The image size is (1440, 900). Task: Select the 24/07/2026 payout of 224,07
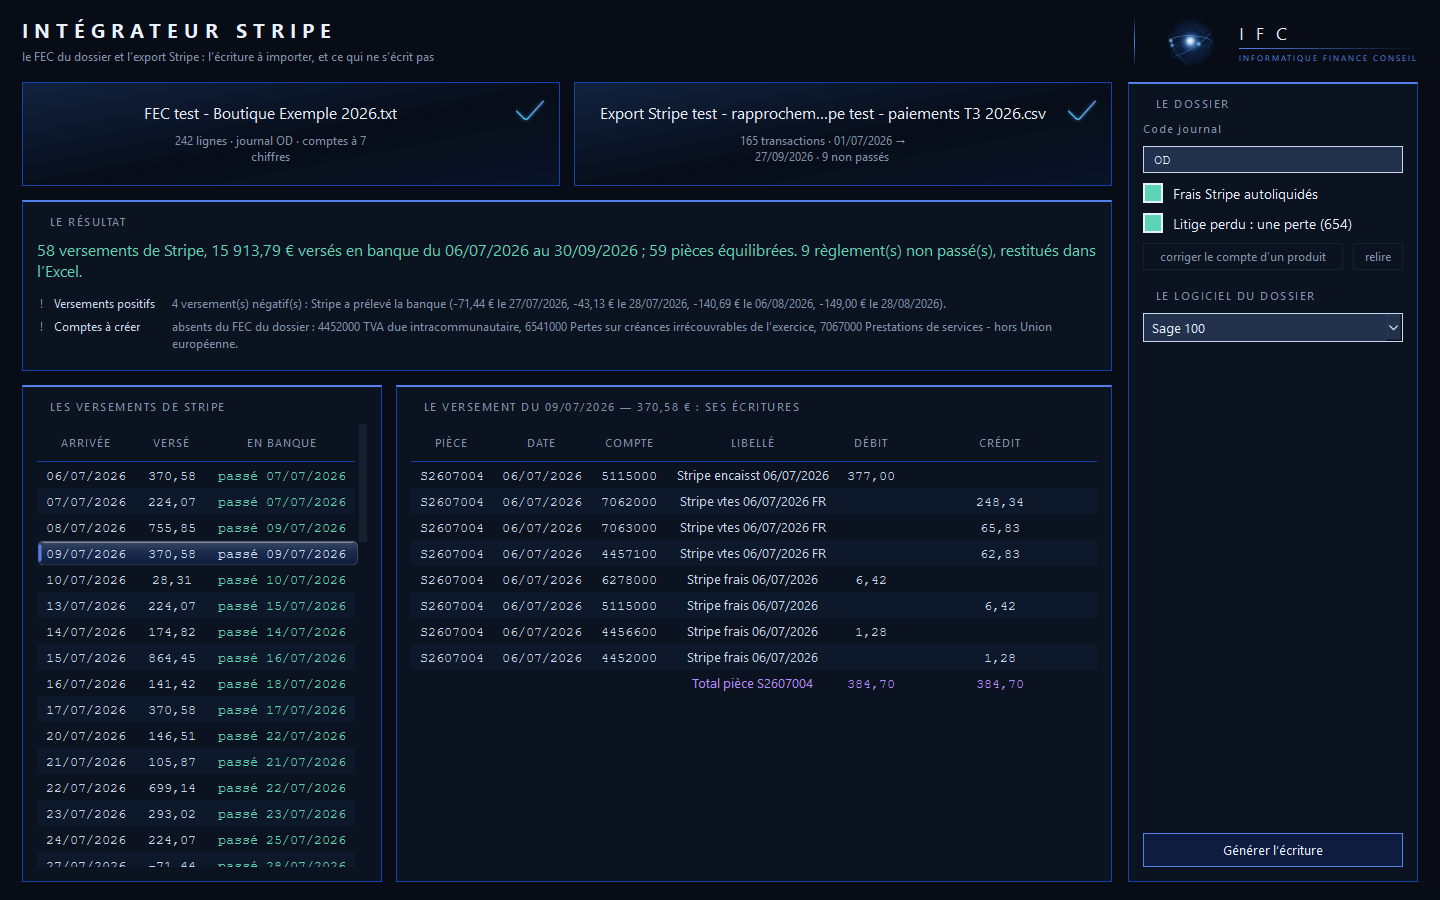click(x=197, y=840)
